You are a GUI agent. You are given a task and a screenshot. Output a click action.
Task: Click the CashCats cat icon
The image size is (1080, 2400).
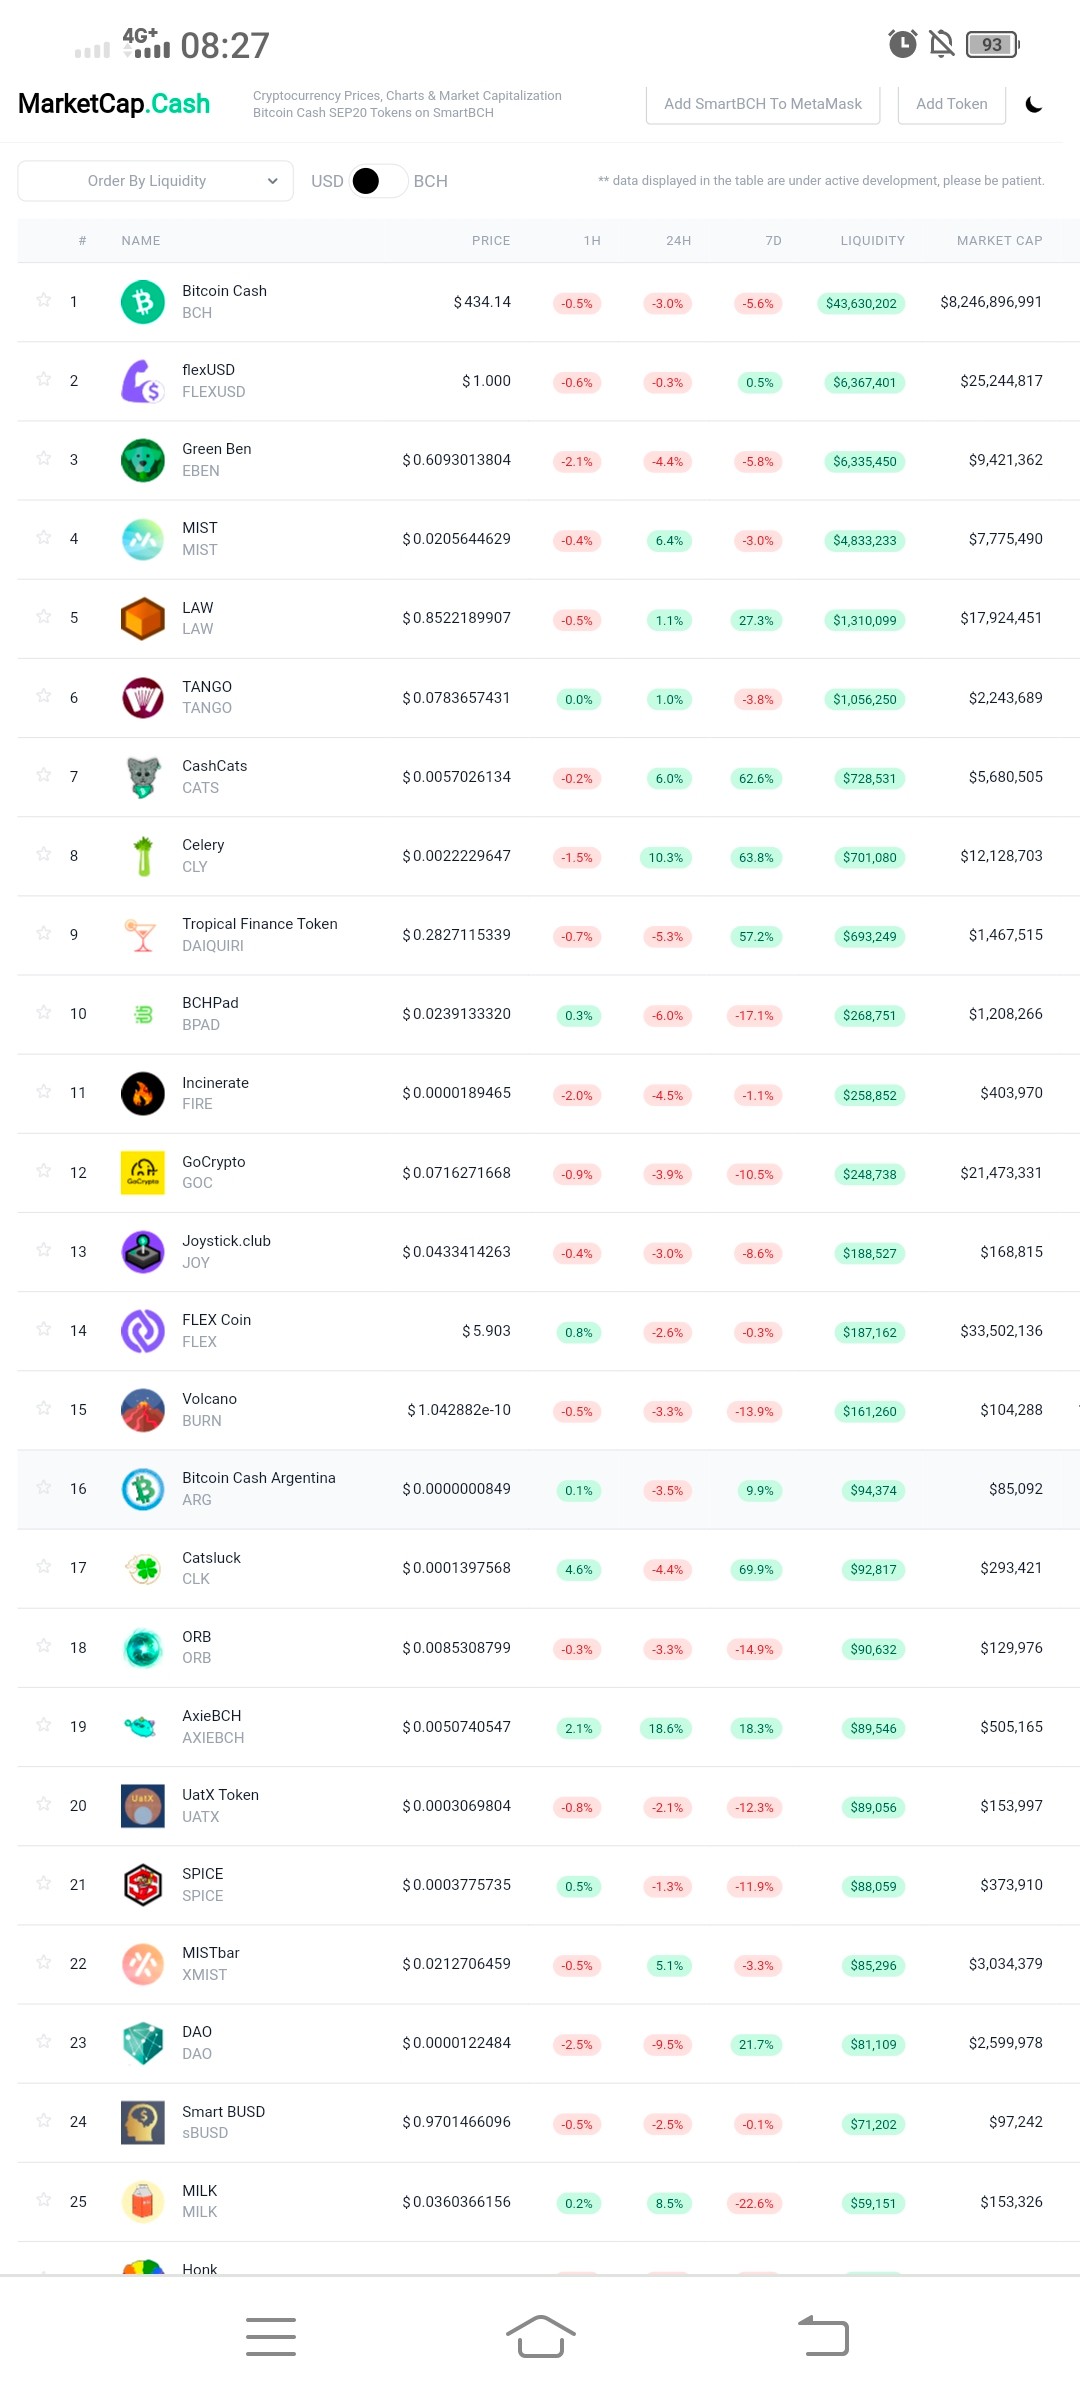point(143,776)
